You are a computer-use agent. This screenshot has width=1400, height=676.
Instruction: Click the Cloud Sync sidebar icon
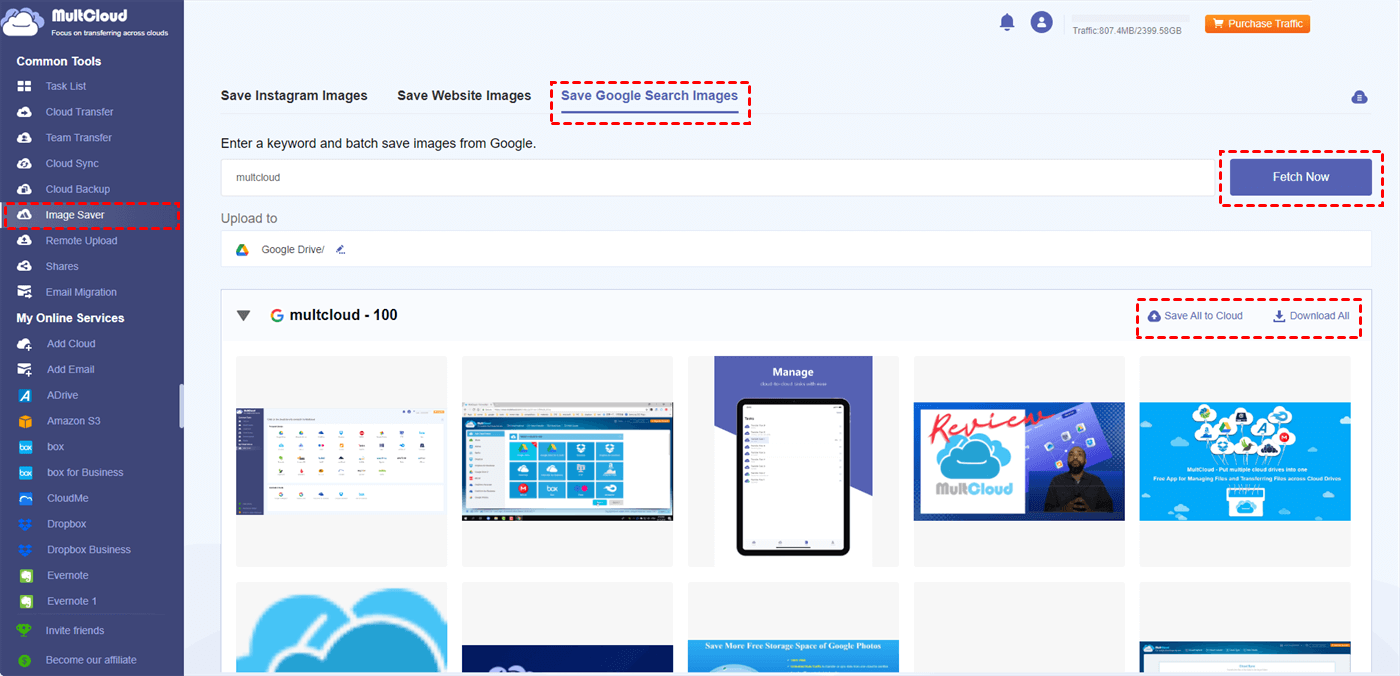25,163
